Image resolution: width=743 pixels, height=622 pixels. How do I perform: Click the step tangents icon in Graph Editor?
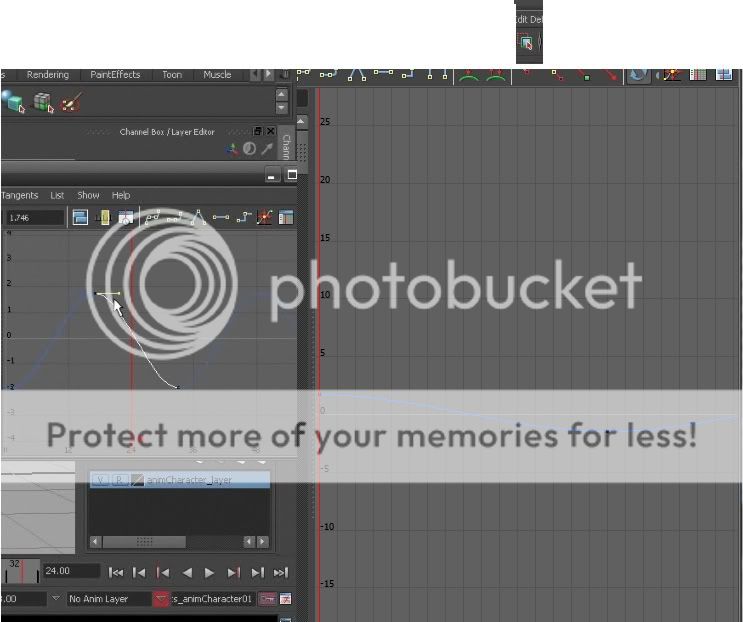[x=243, y=217]
